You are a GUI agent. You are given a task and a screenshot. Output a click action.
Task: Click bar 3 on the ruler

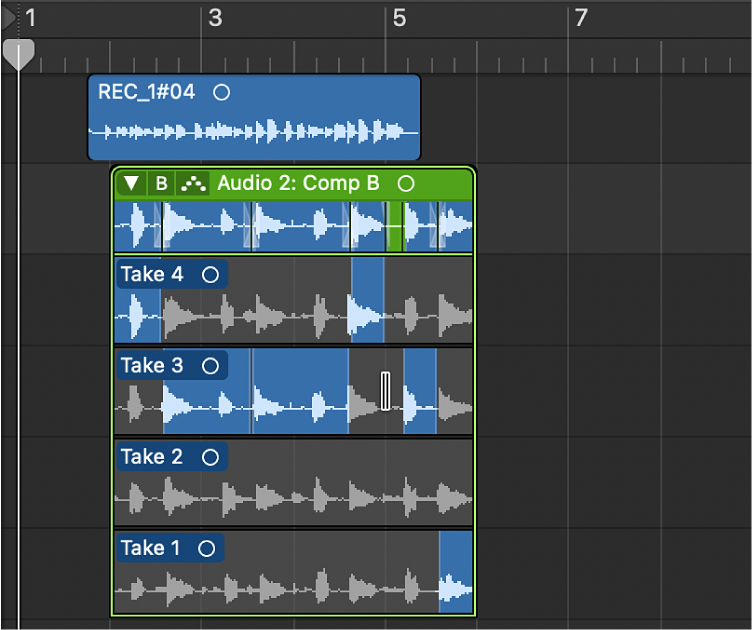point(215,18)
